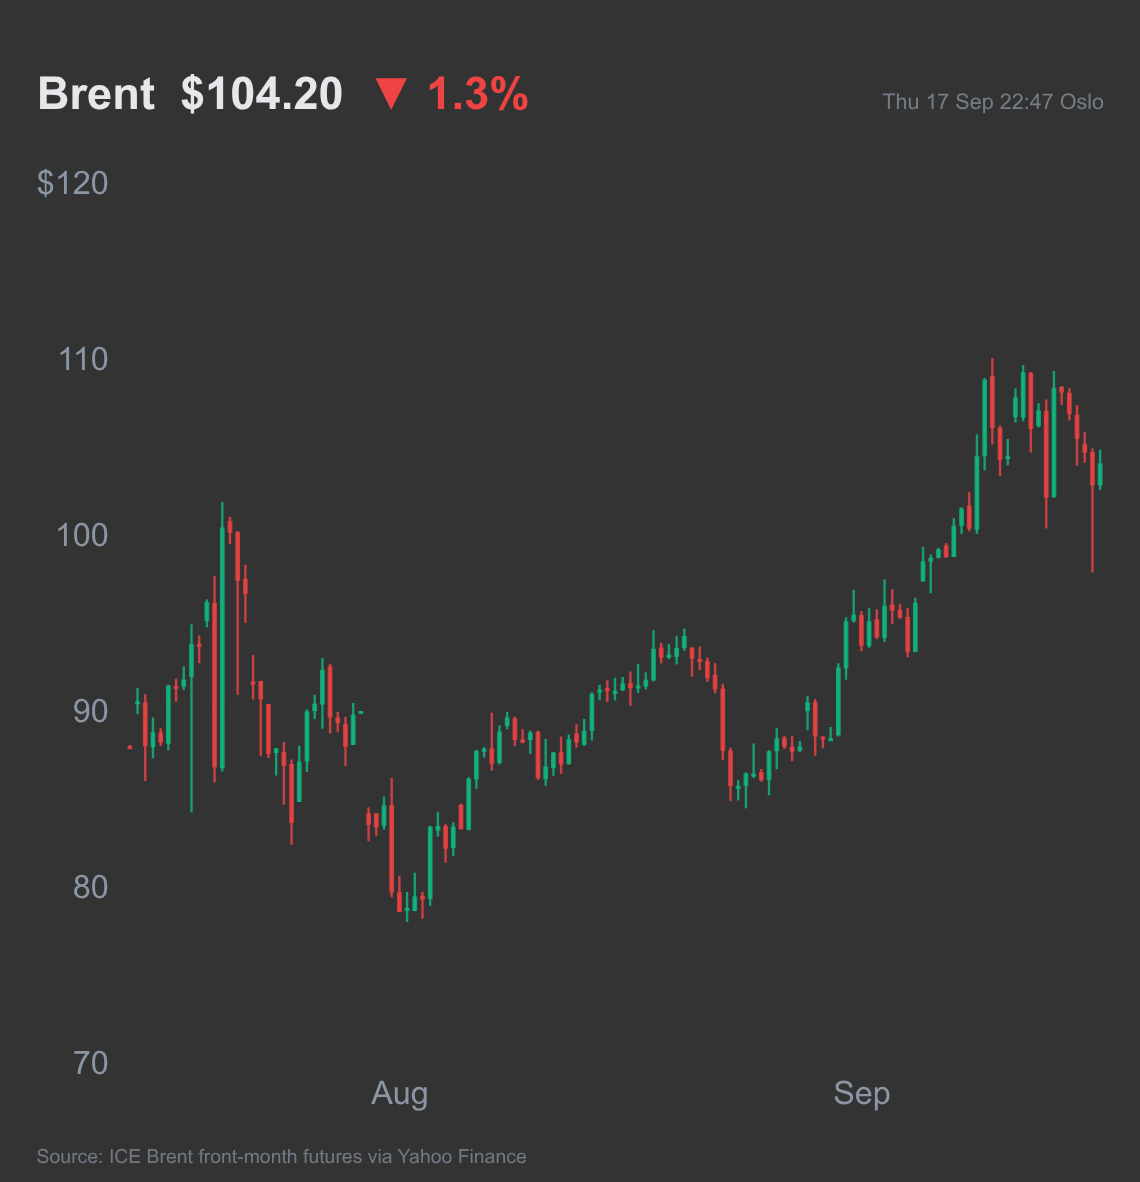
Task: Click the $120 y-axis label
Action: click(x=72, y=183)
